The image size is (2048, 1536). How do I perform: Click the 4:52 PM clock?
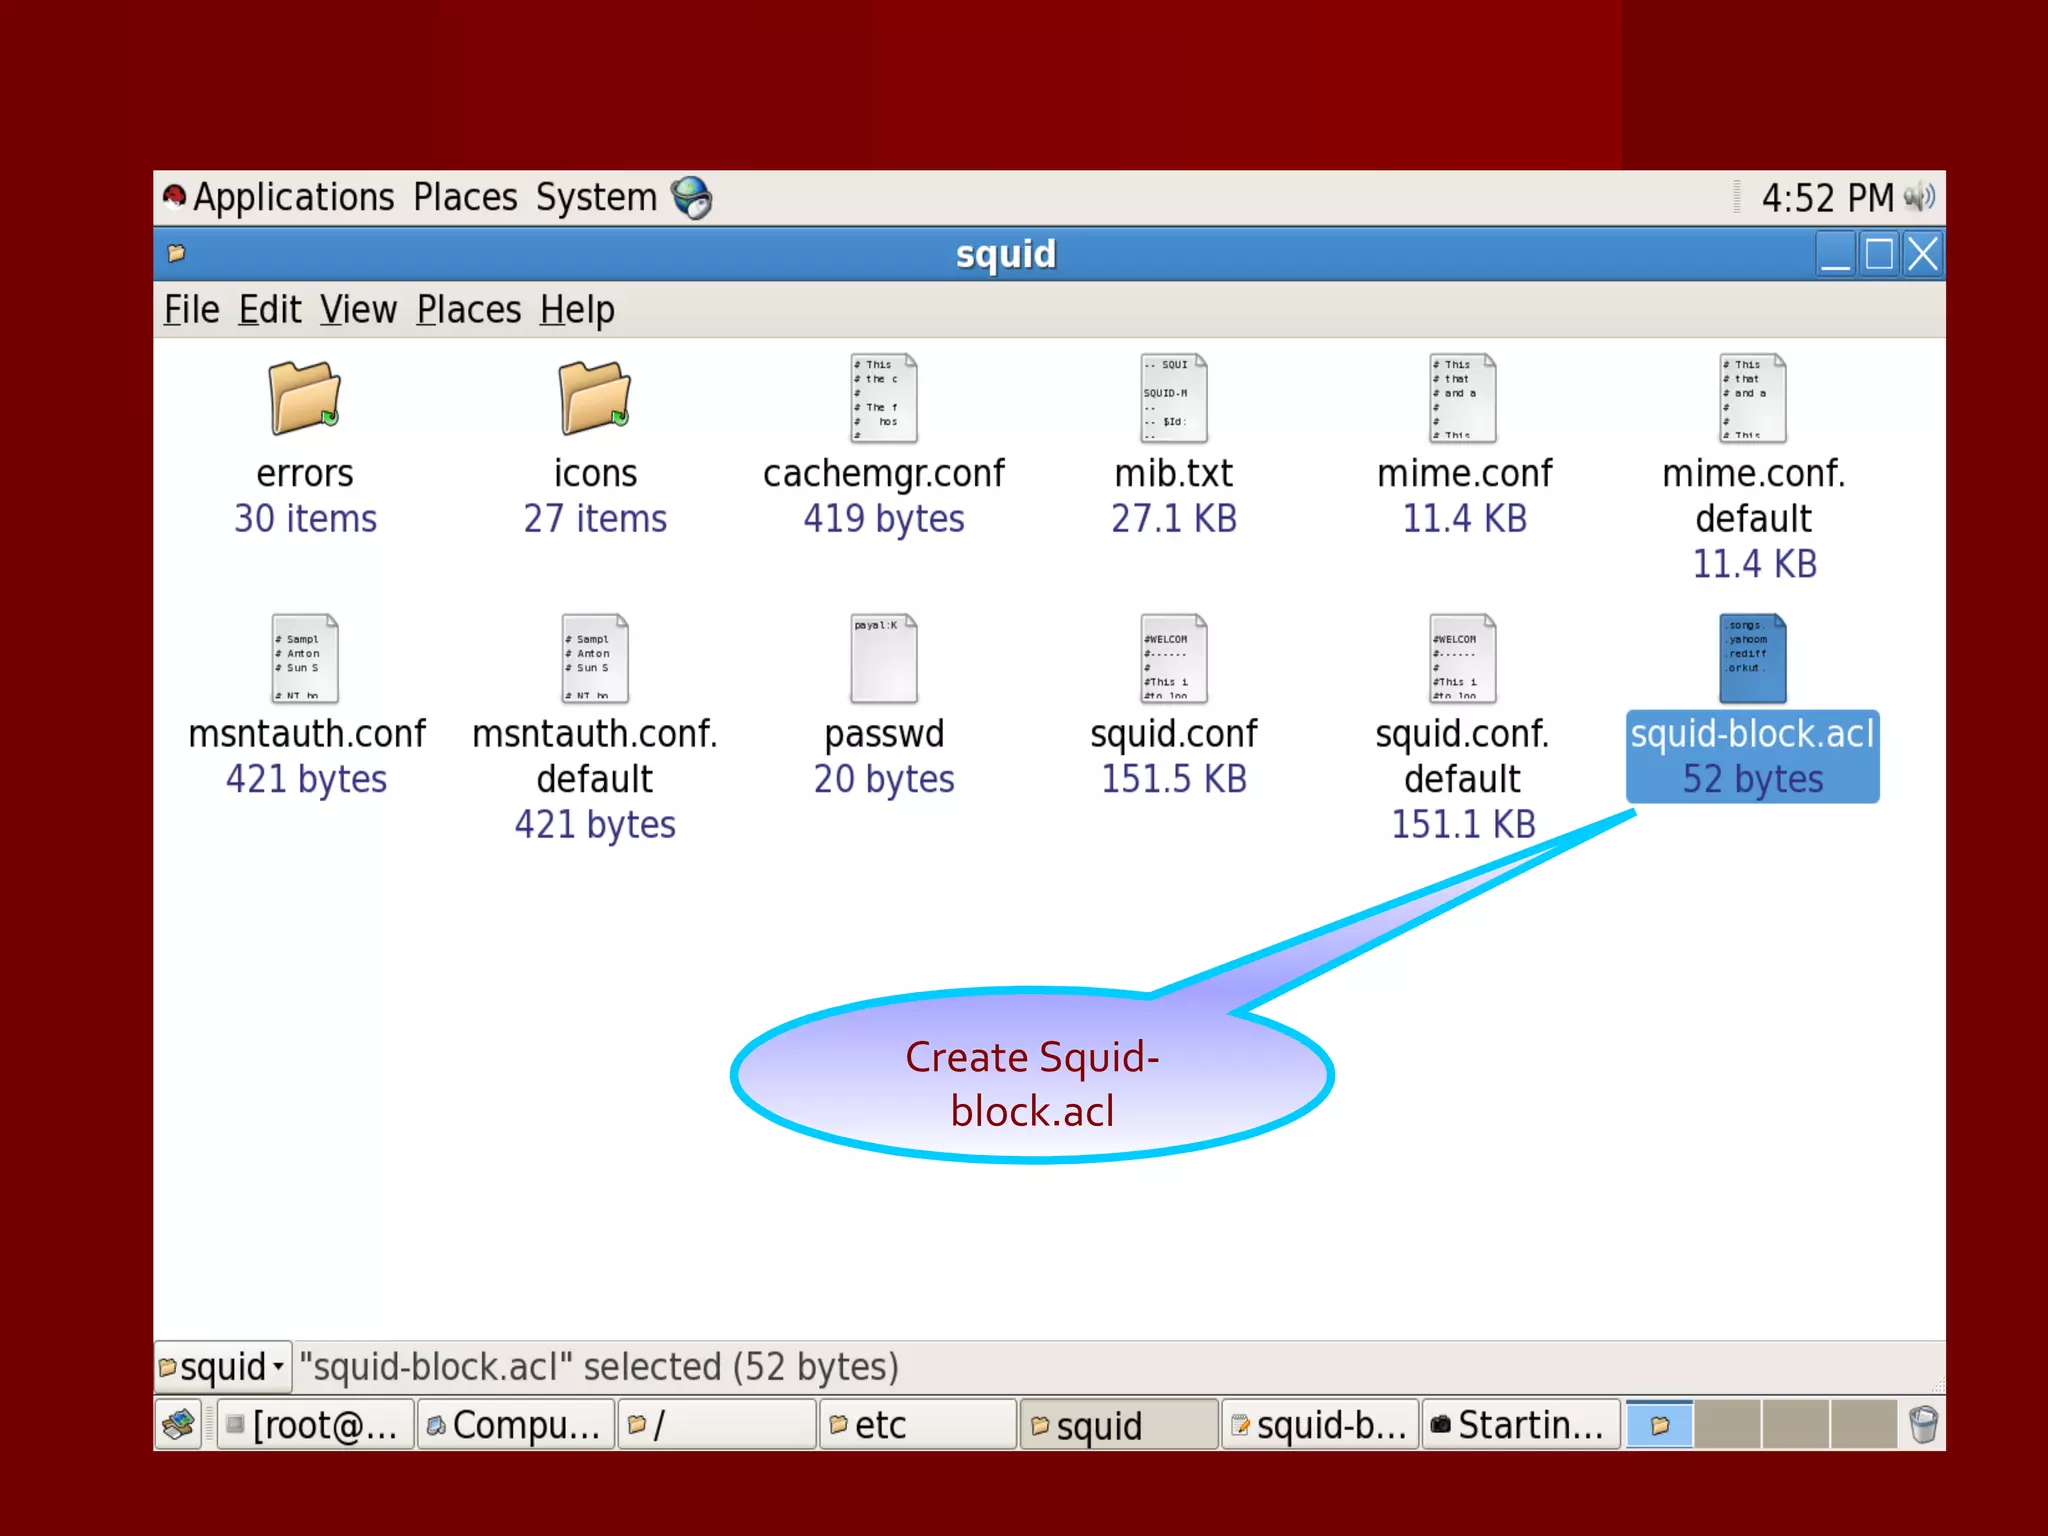pyautogui.click(x=1827, y=198)
